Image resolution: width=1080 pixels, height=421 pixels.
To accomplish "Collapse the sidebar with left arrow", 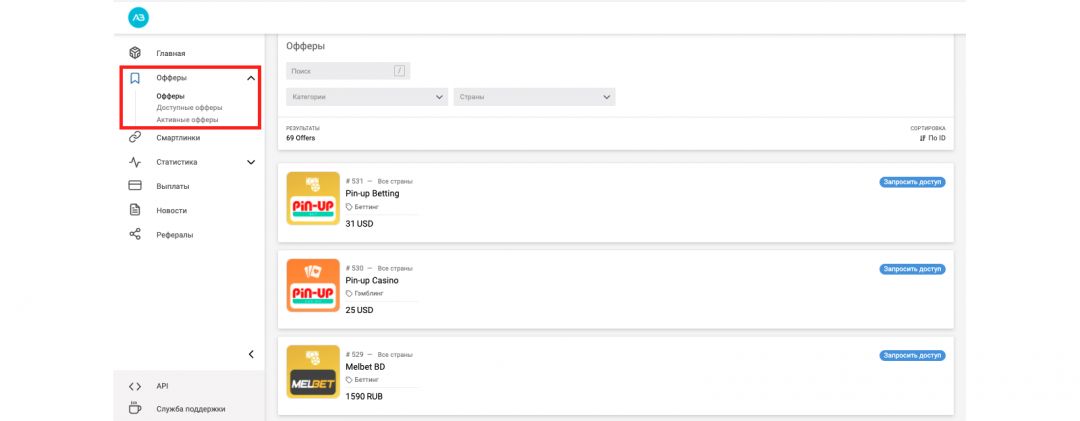I will 250,354.
